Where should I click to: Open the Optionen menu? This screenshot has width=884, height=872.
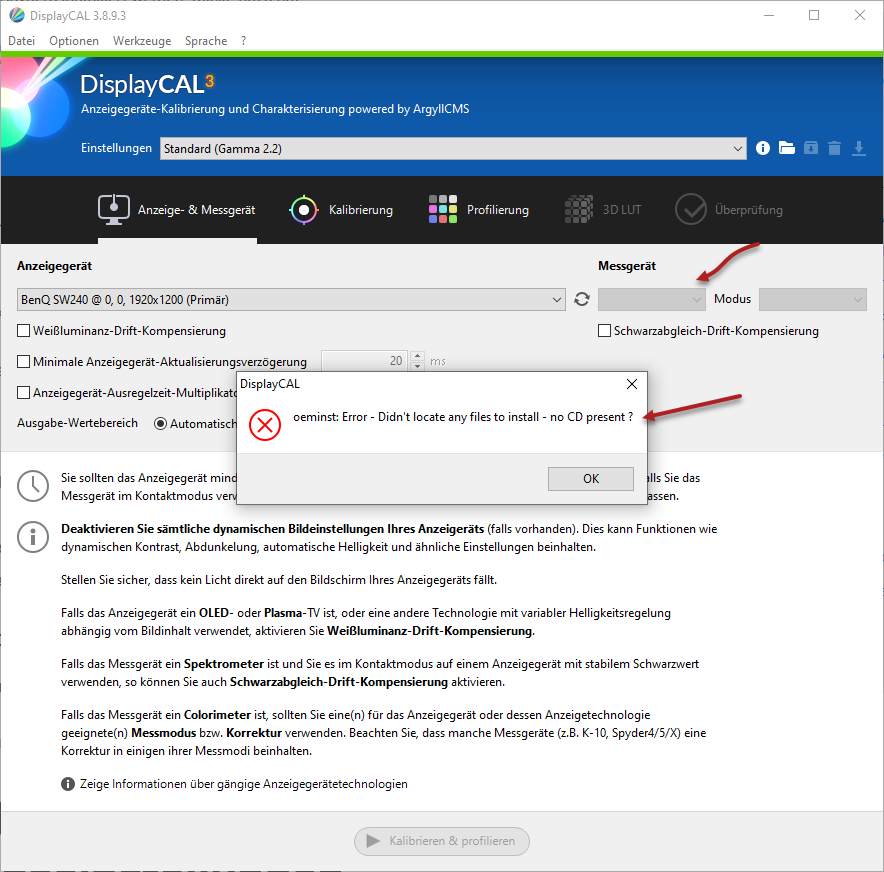[74, 41]
